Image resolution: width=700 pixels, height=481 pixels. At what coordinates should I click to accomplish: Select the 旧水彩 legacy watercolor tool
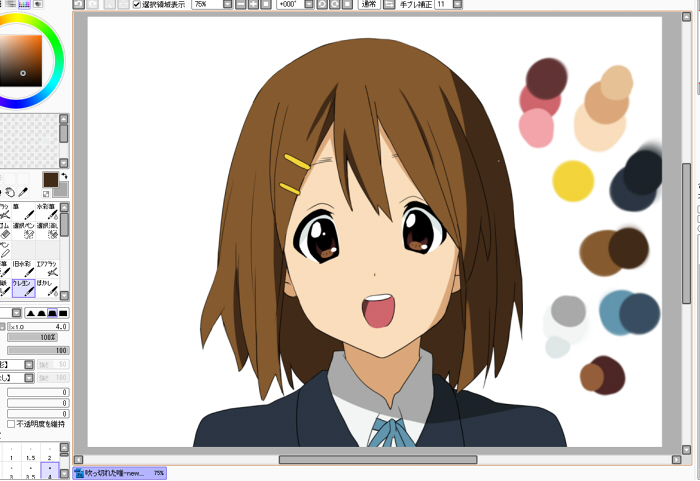(x=23, y=268)
